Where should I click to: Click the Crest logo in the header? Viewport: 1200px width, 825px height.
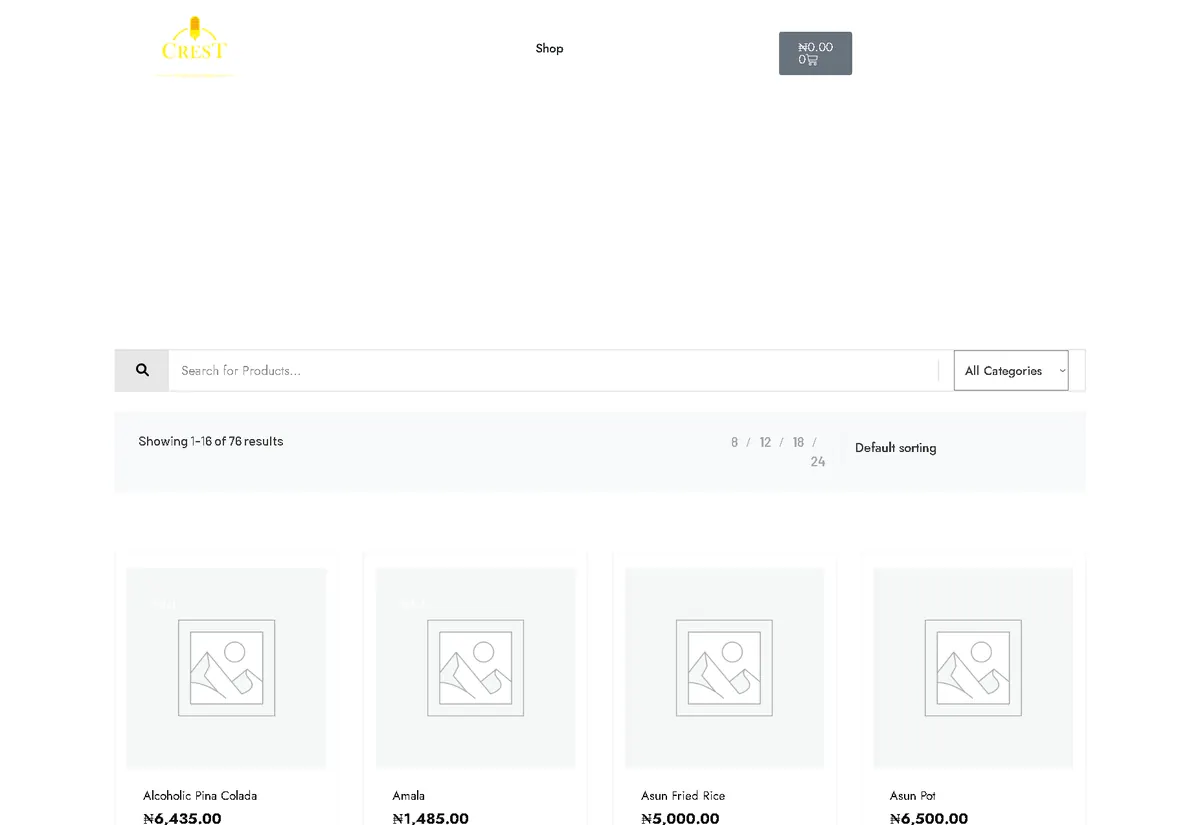click(195, 46)
